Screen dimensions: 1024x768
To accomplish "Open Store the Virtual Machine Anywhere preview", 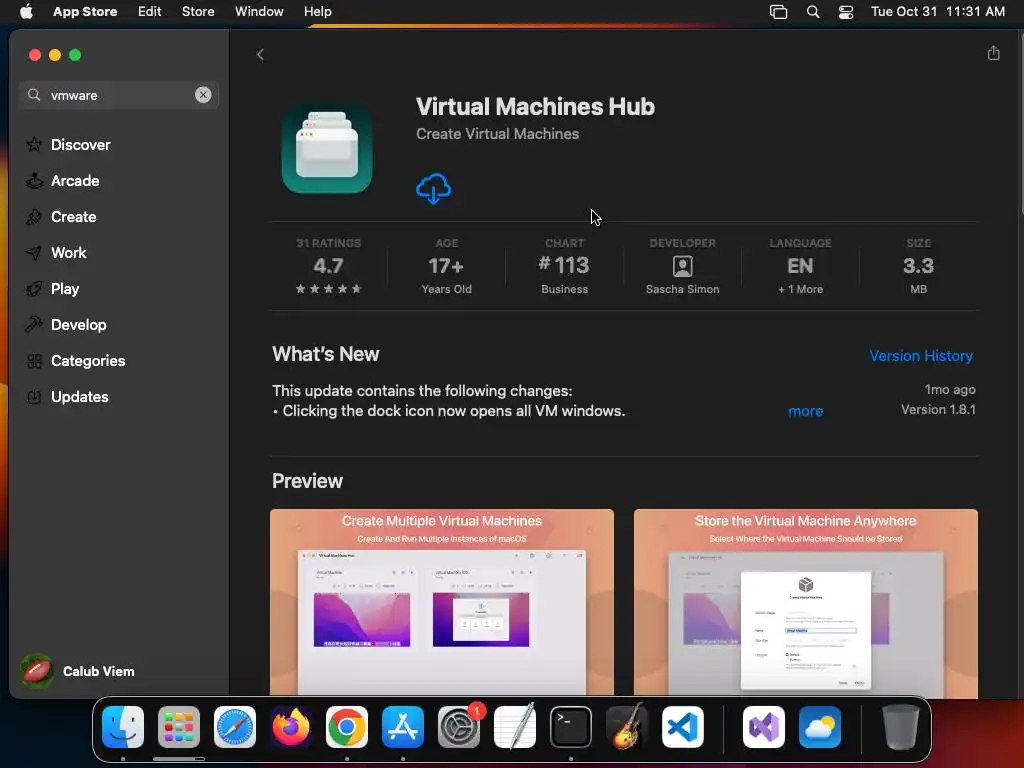I will [805, 602].
